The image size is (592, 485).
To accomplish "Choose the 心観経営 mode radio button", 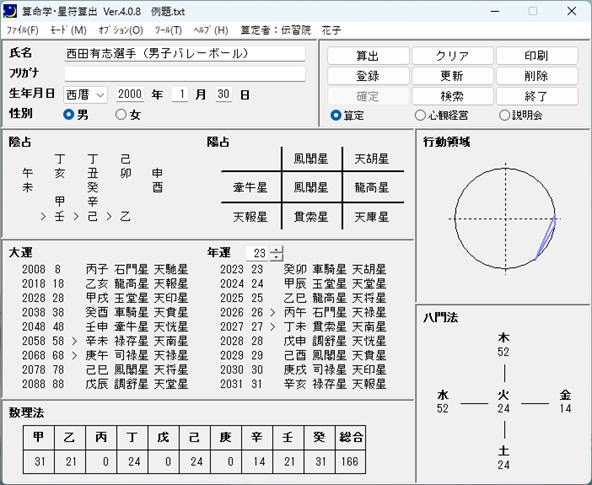I will [x=420, y=115].
